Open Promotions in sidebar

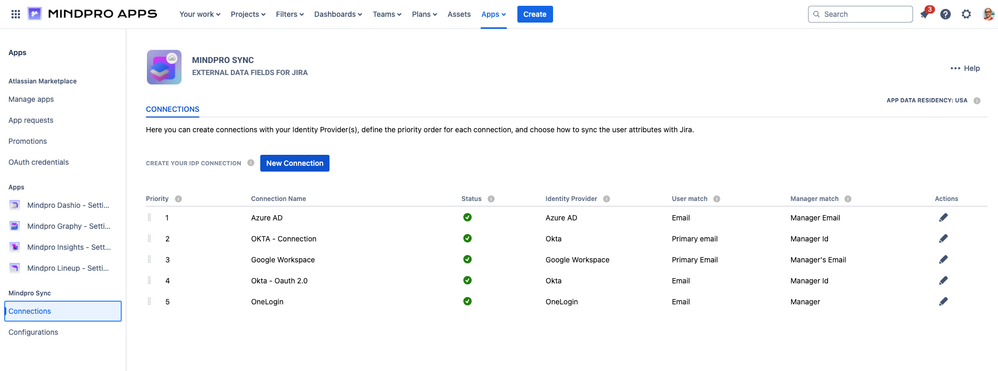[27, 141]
